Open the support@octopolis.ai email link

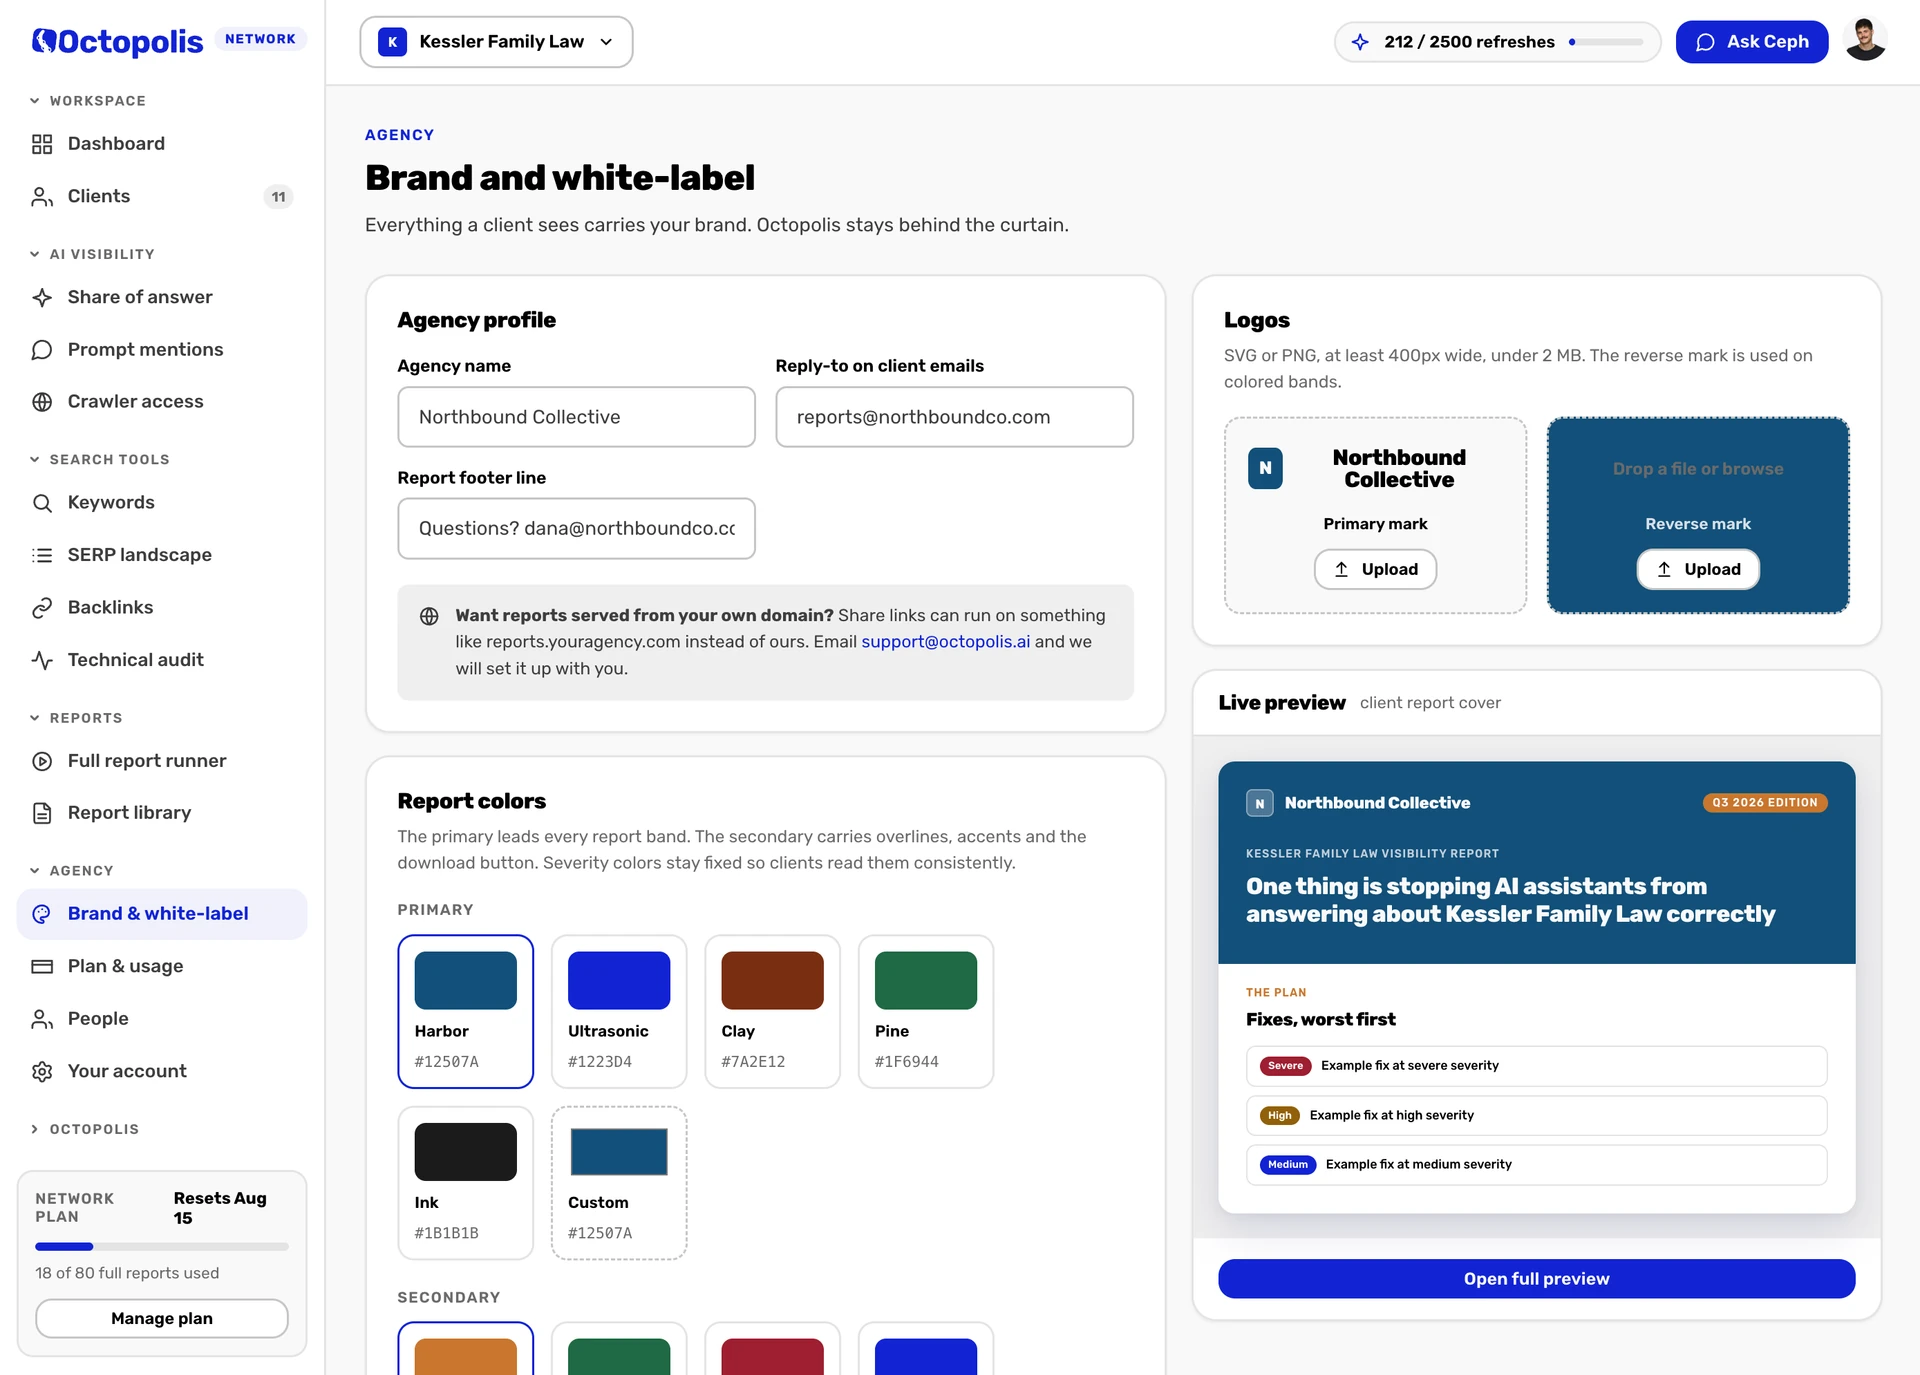[x=945, y=642]
